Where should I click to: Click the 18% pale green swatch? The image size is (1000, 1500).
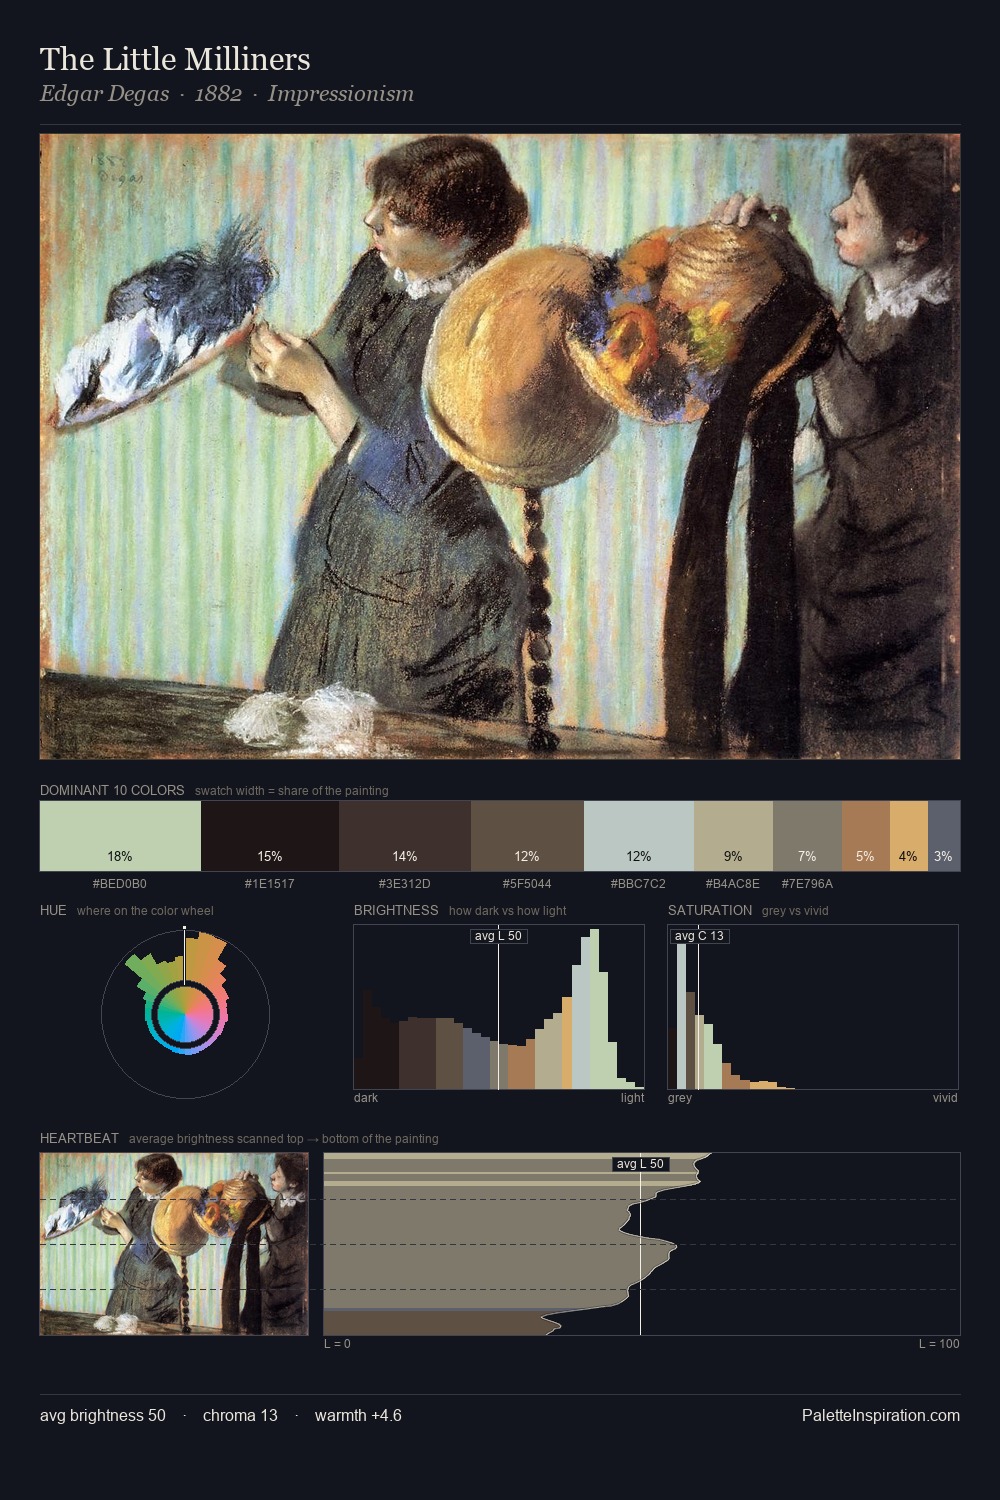(x=120, y=836)
